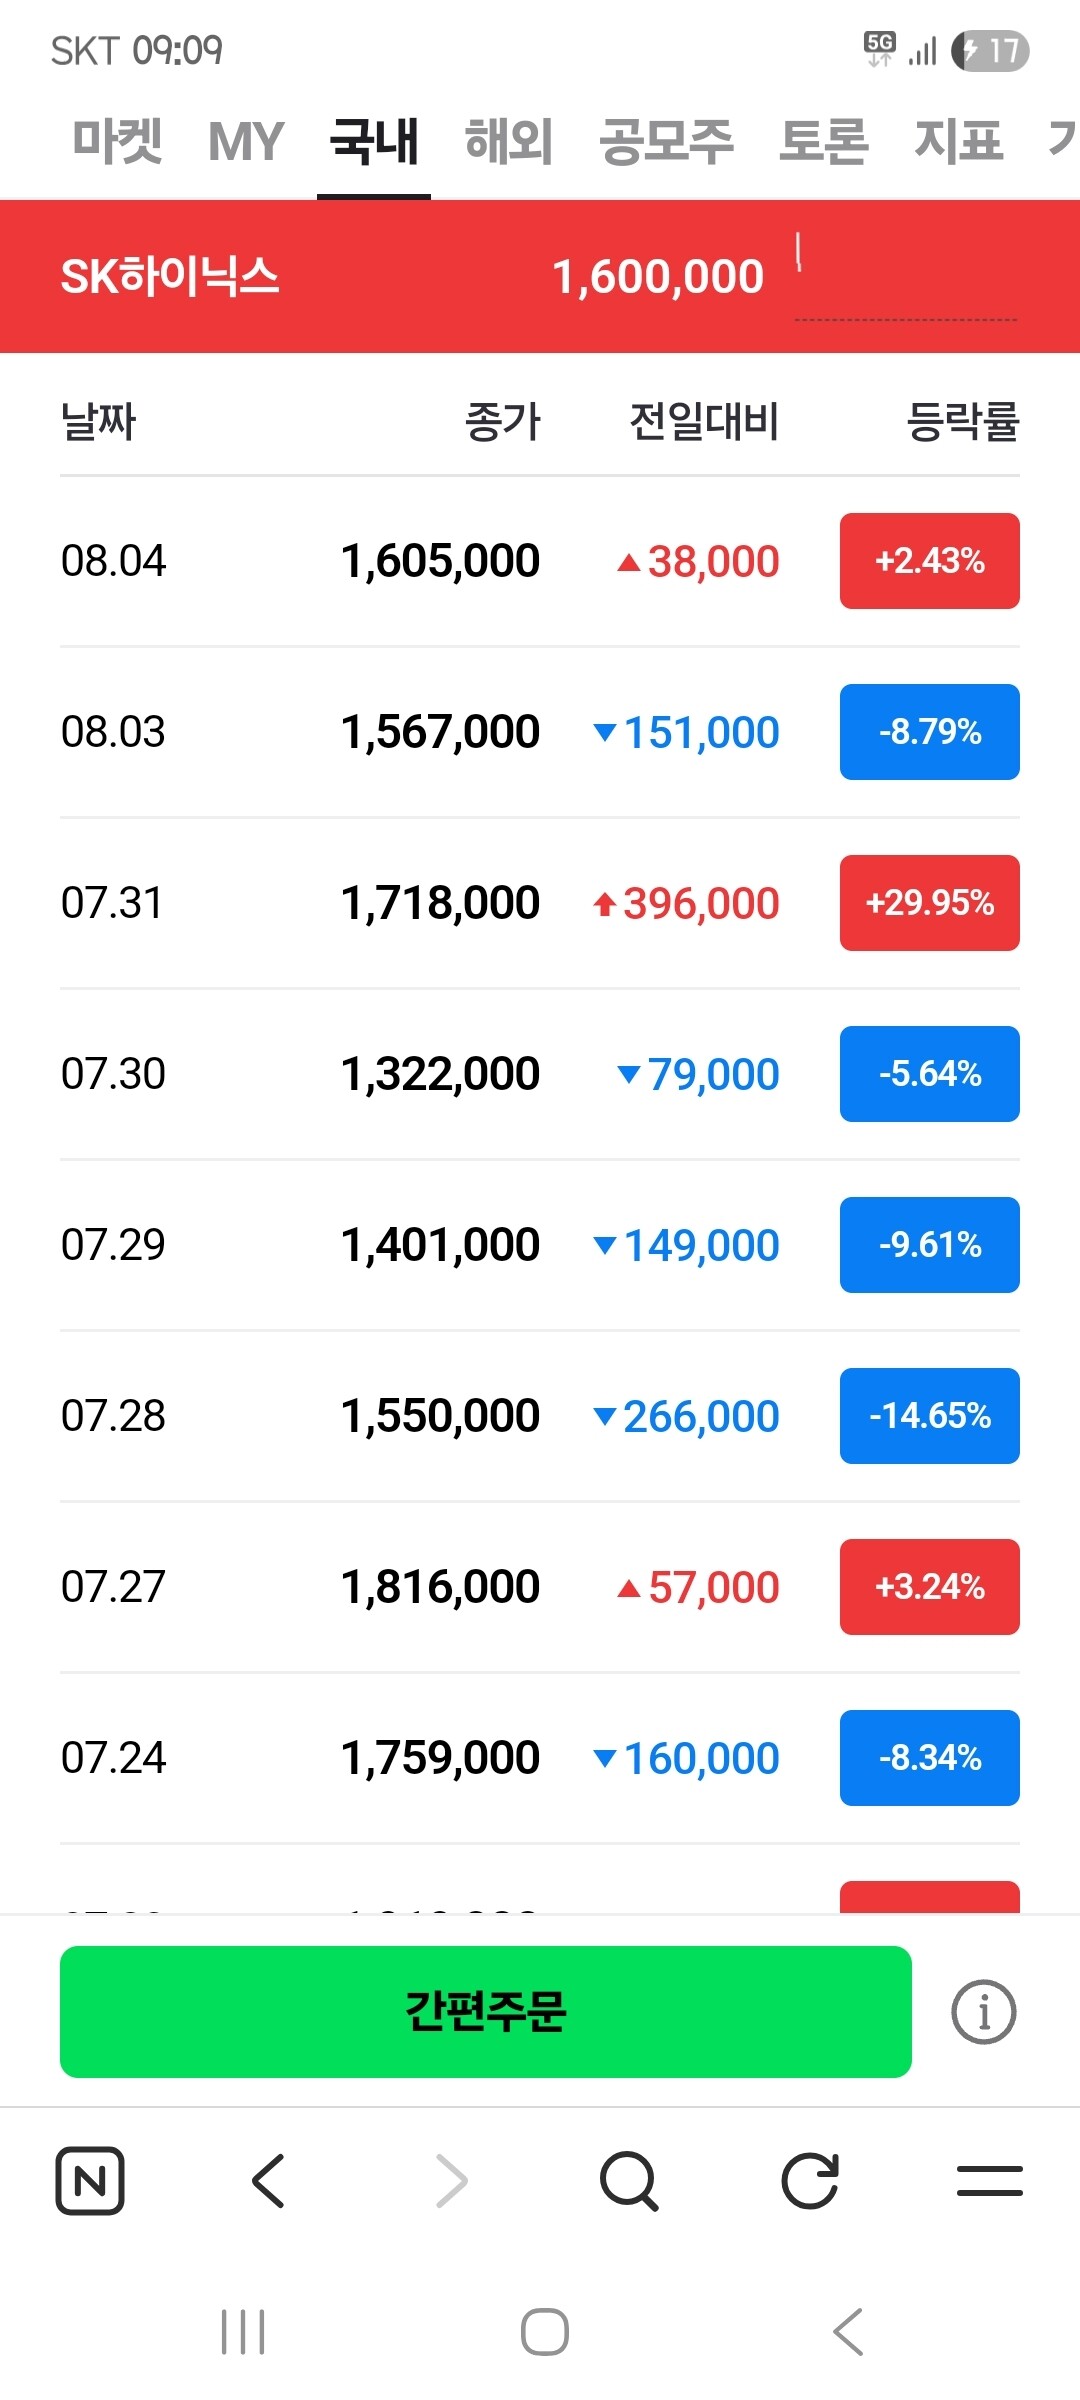Go to the 토론 tab
Image resolution: width=1080 pixels, height=2400 pixels.
pos(824,141)
